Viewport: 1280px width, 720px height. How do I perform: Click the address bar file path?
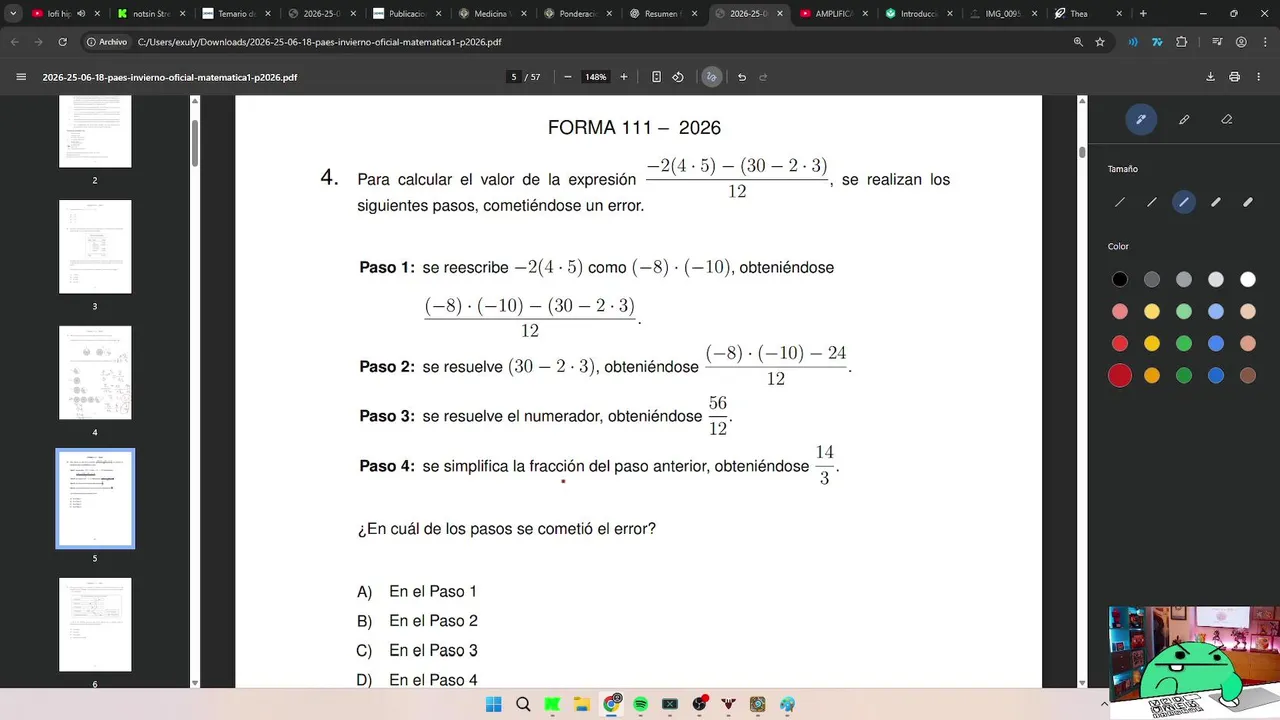pyautogui.click(x=320, y=42)
